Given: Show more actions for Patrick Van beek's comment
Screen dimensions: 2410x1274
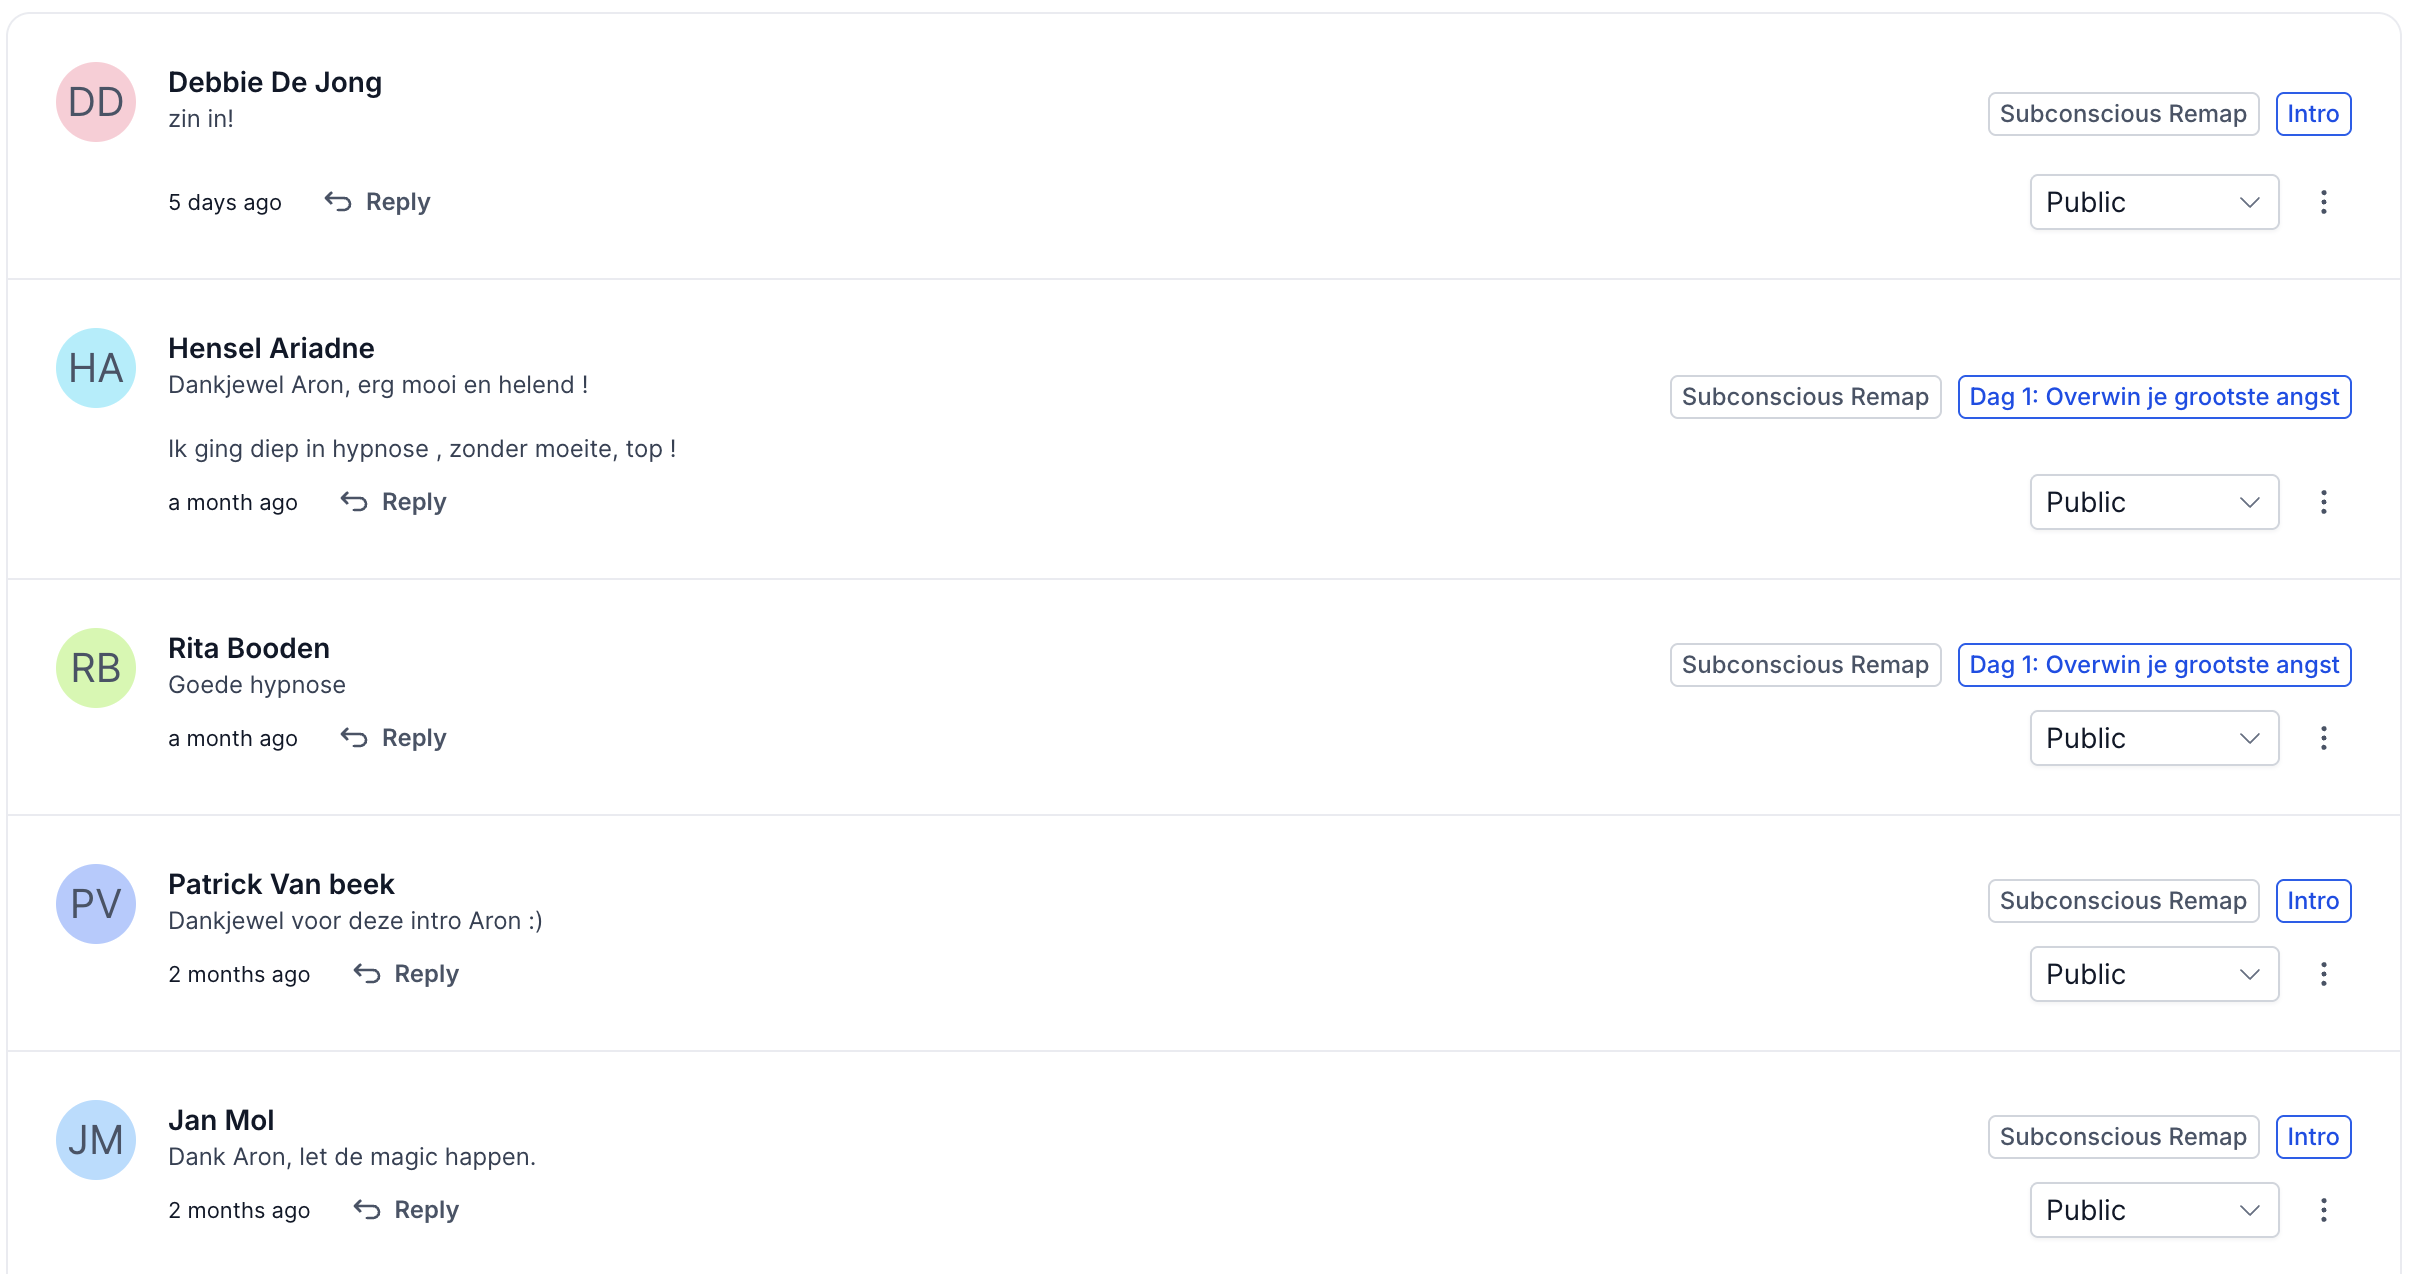Looking at the screenshot, I should pyautogui.click(x=2323, y=974).
